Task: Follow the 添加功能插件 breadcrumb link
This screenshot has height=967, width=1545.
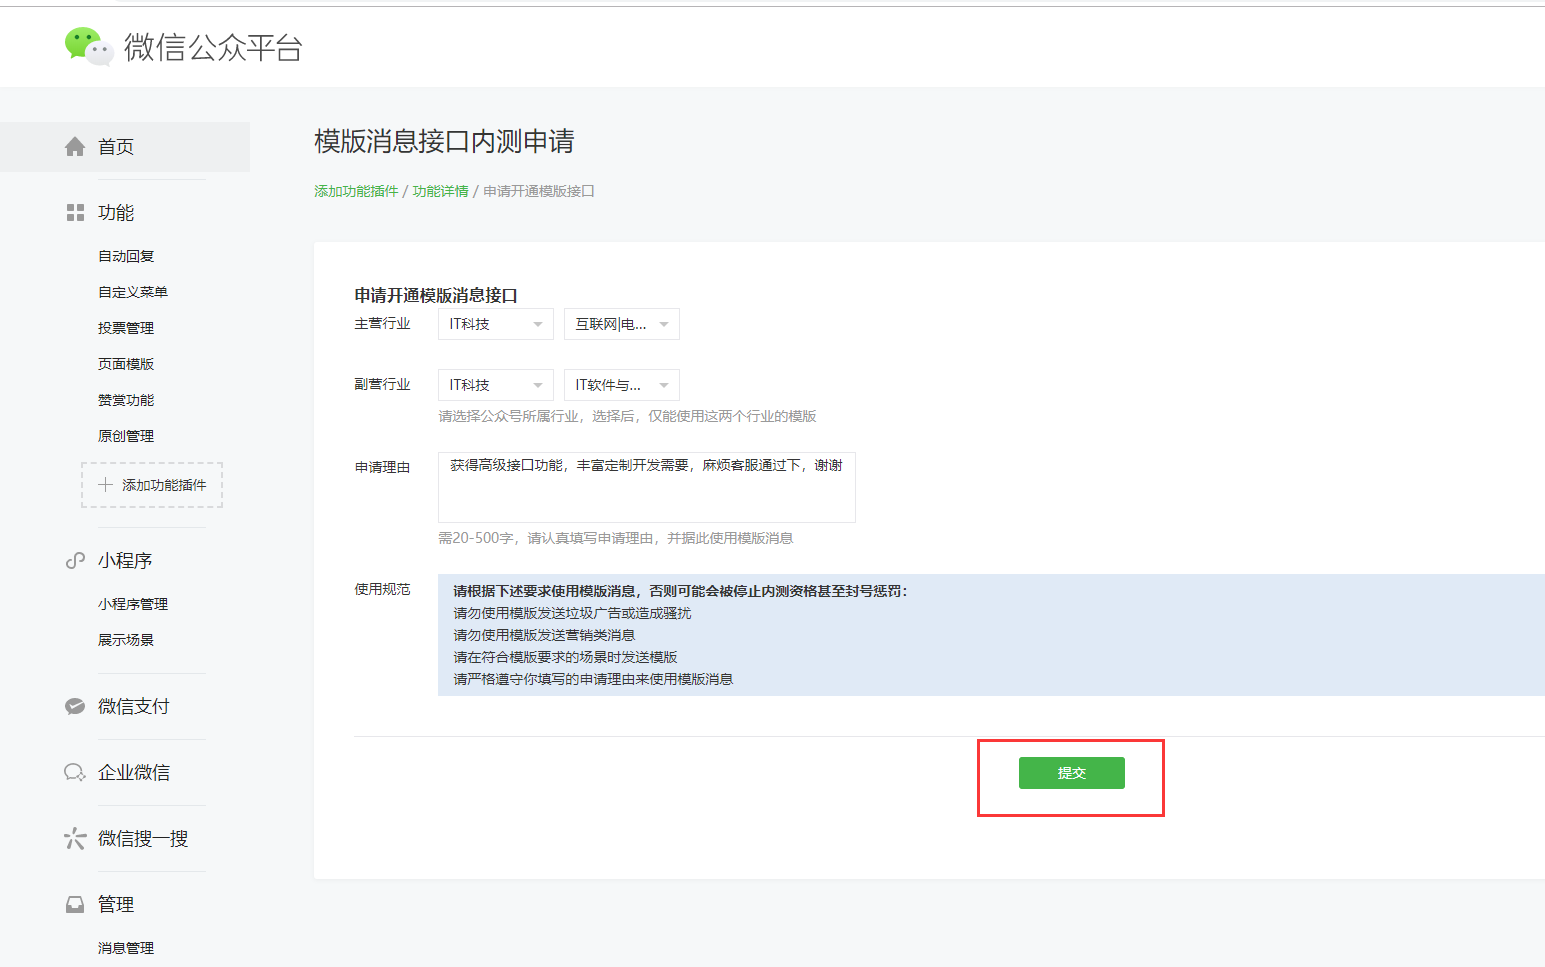Action: [356, 191]
